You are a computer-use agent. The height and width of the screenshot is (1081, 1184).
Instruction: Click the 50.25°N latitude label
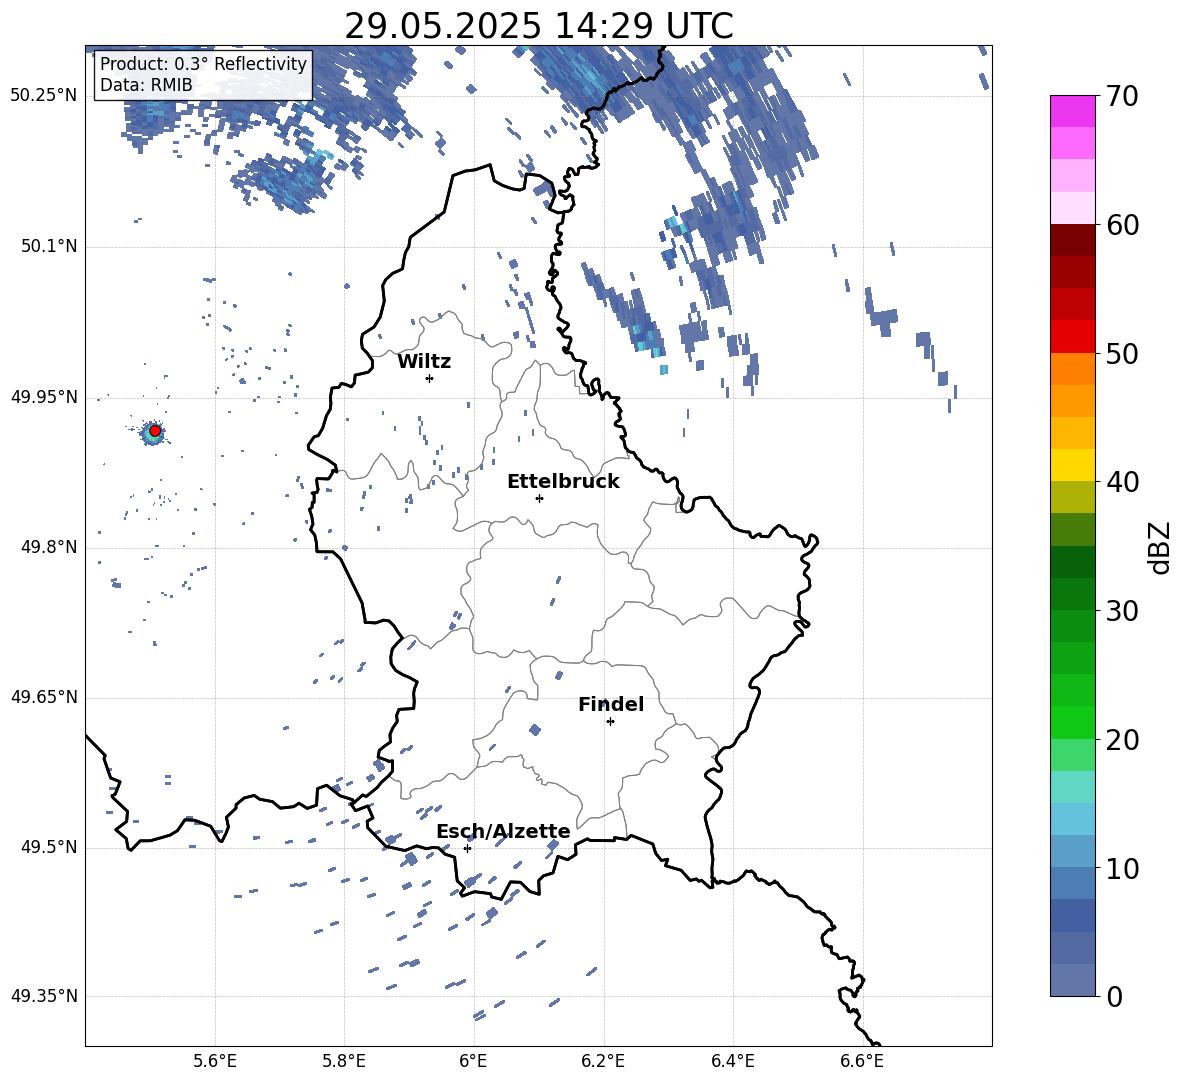44,96
